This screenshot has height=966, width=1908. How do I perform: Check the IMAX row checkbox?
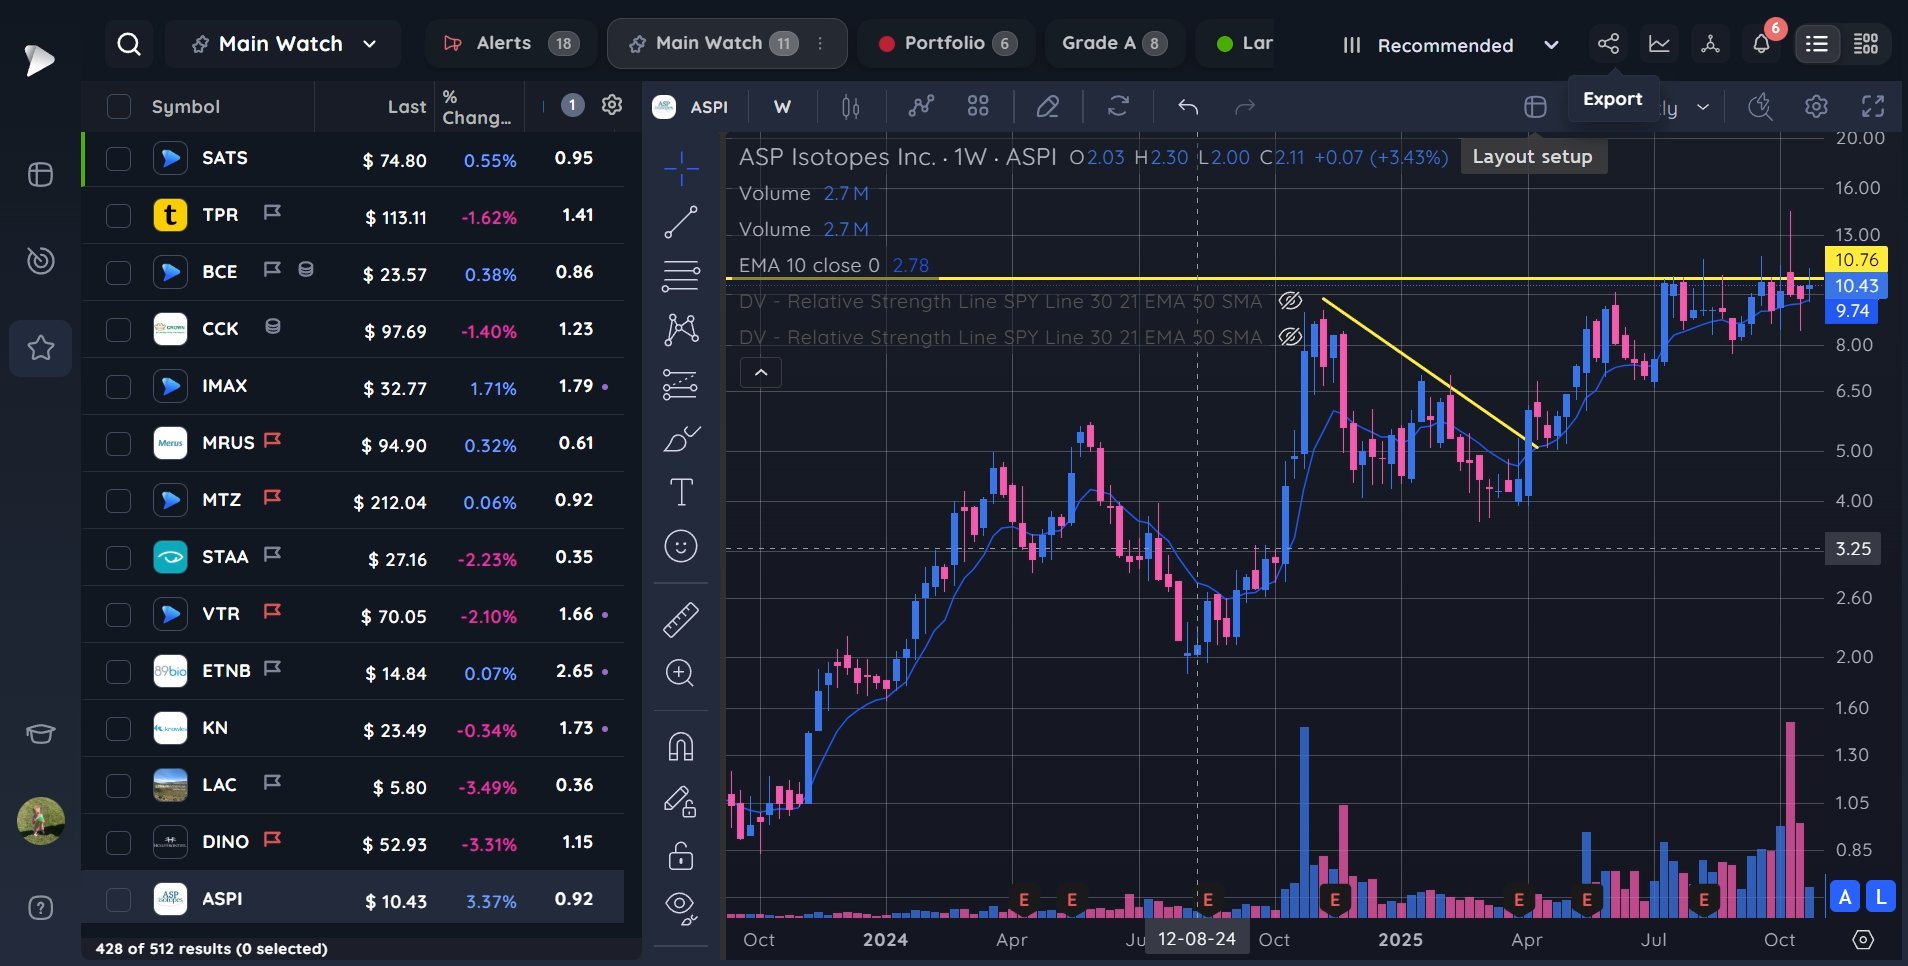coord(119,387)
